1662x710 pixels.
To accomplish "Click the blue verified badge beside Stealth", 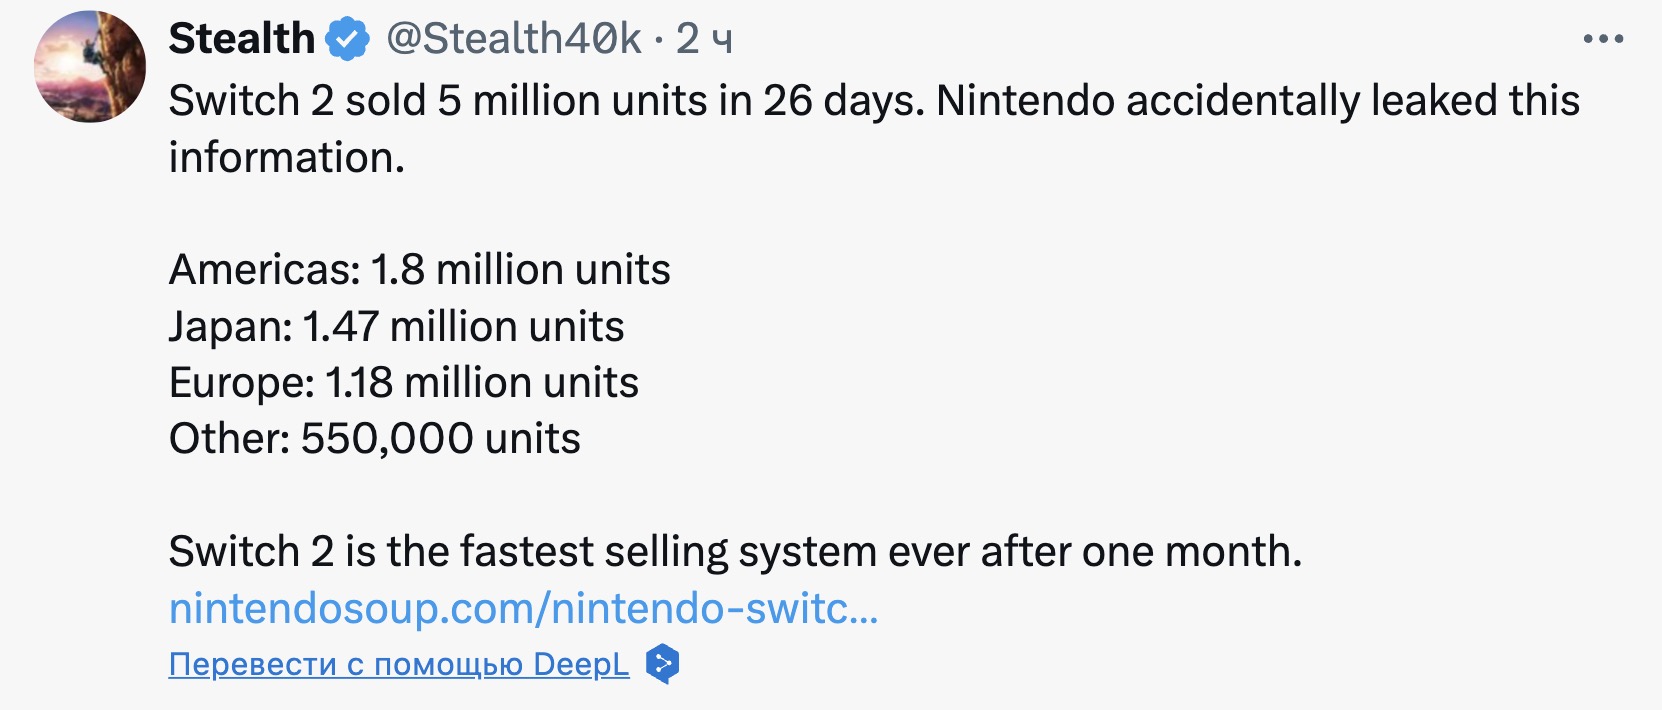I will 347,40.
